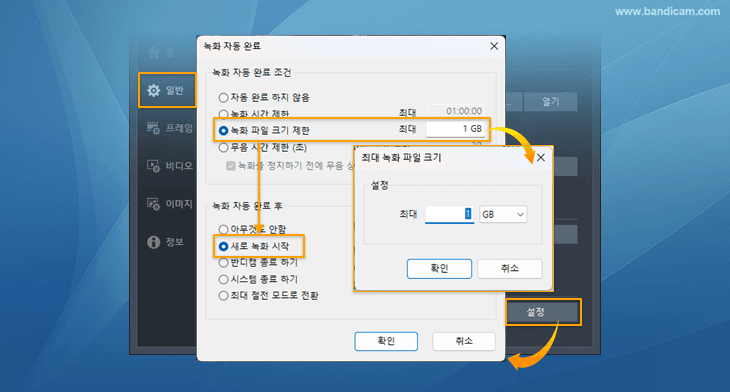Close the 녹화 자동 완료 dialog
Image resolution: width=730 pixels, height=392 pixels.
494,46
